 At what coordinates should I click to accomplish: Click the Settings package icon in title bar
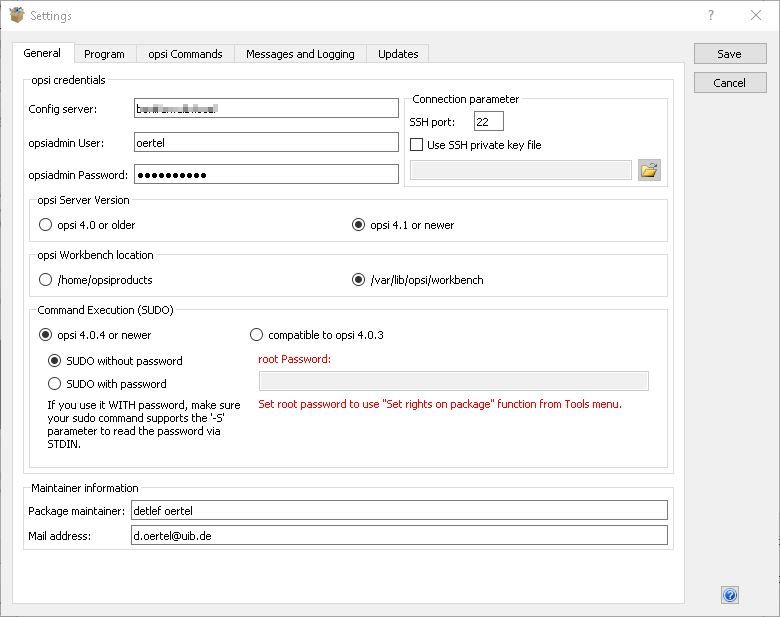(x=16, y=15)
